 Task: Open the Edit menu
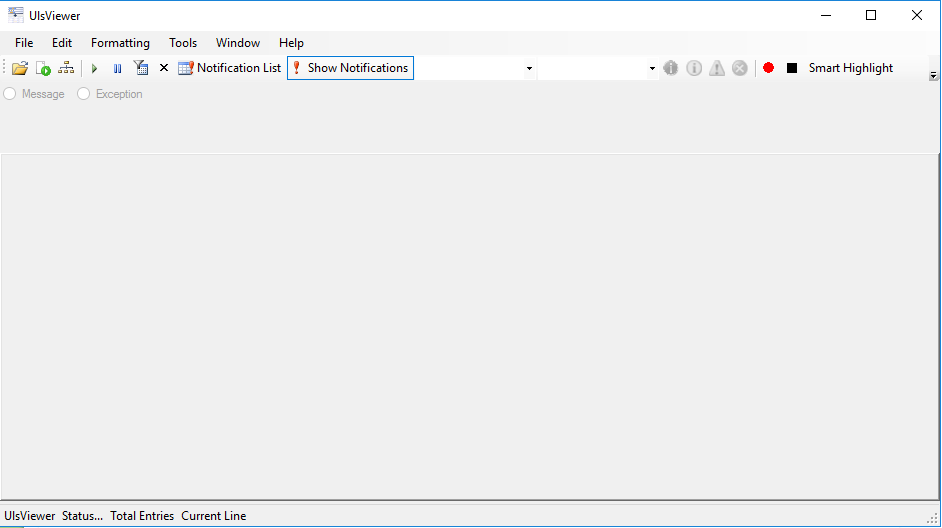click(x=62, y=43)
